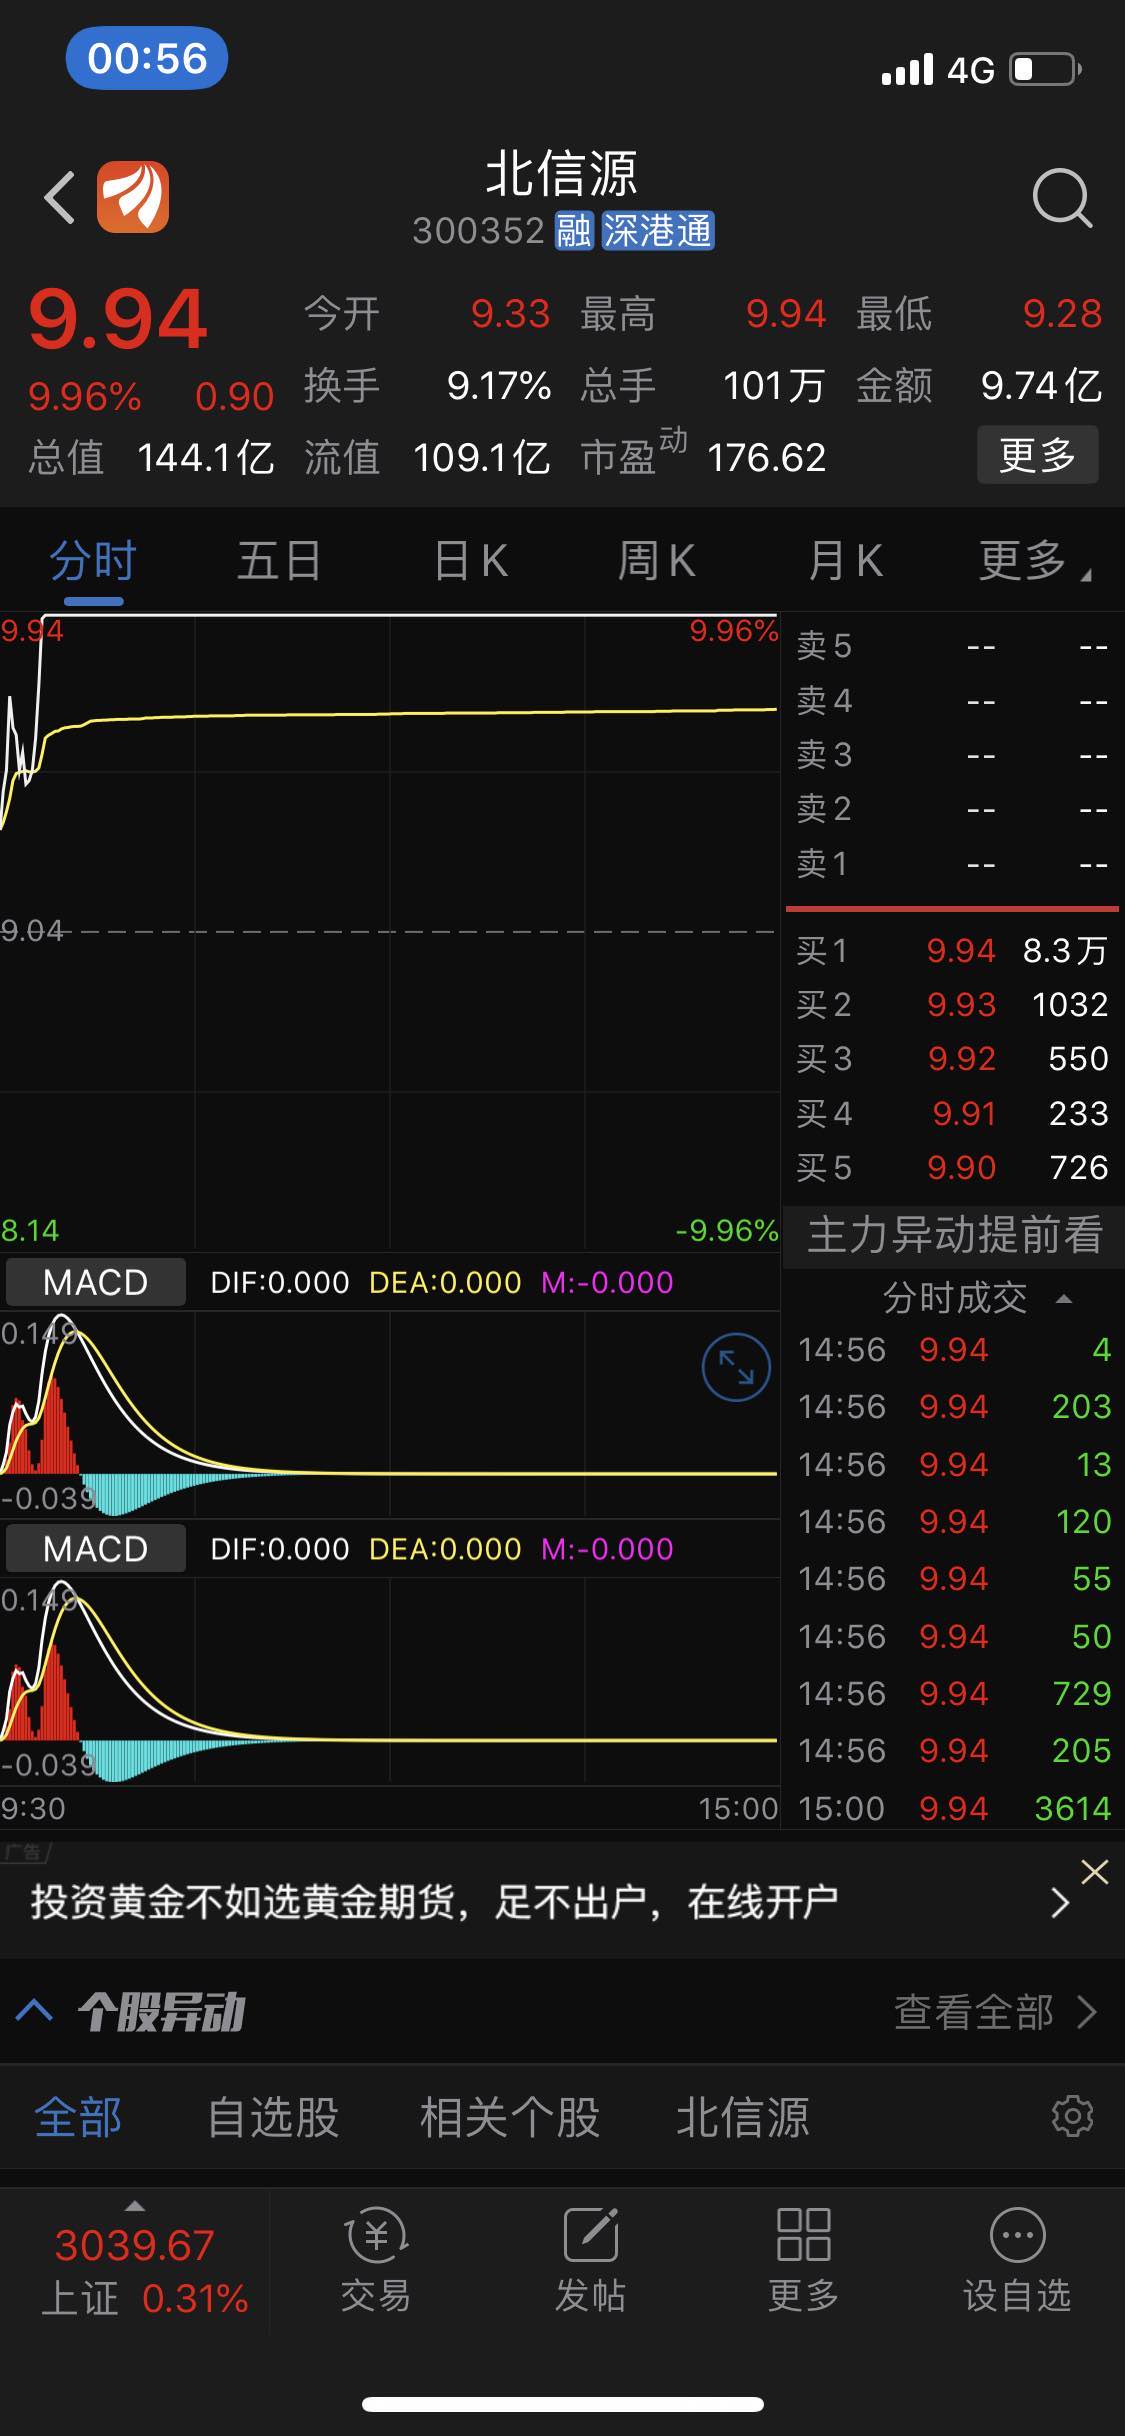This screenshot has width=1125, height=2436.
Task: Tap the 换手 9.17% value
Action: pyautogui.click(x=498, y=386)
